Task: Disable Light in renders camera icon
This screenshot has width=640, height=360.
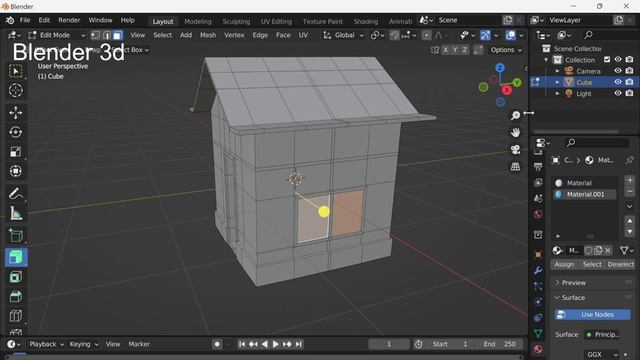Action: point(629,93)
